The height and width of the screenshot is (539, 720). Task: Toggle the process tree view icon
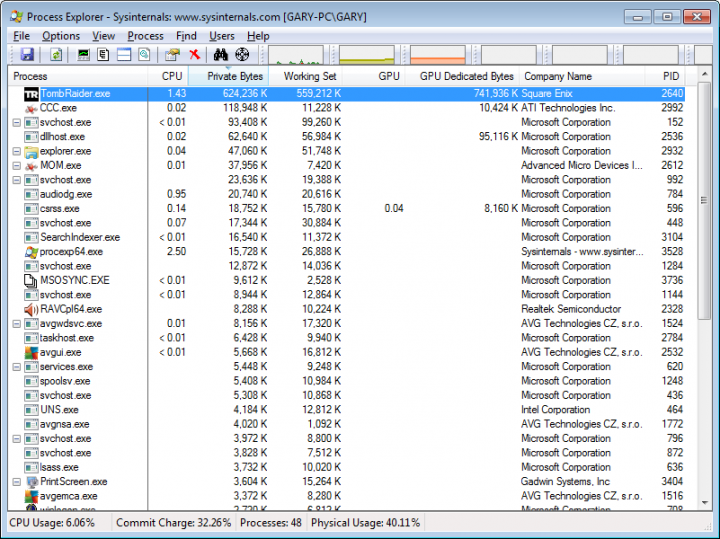click(x=103, y=55)
